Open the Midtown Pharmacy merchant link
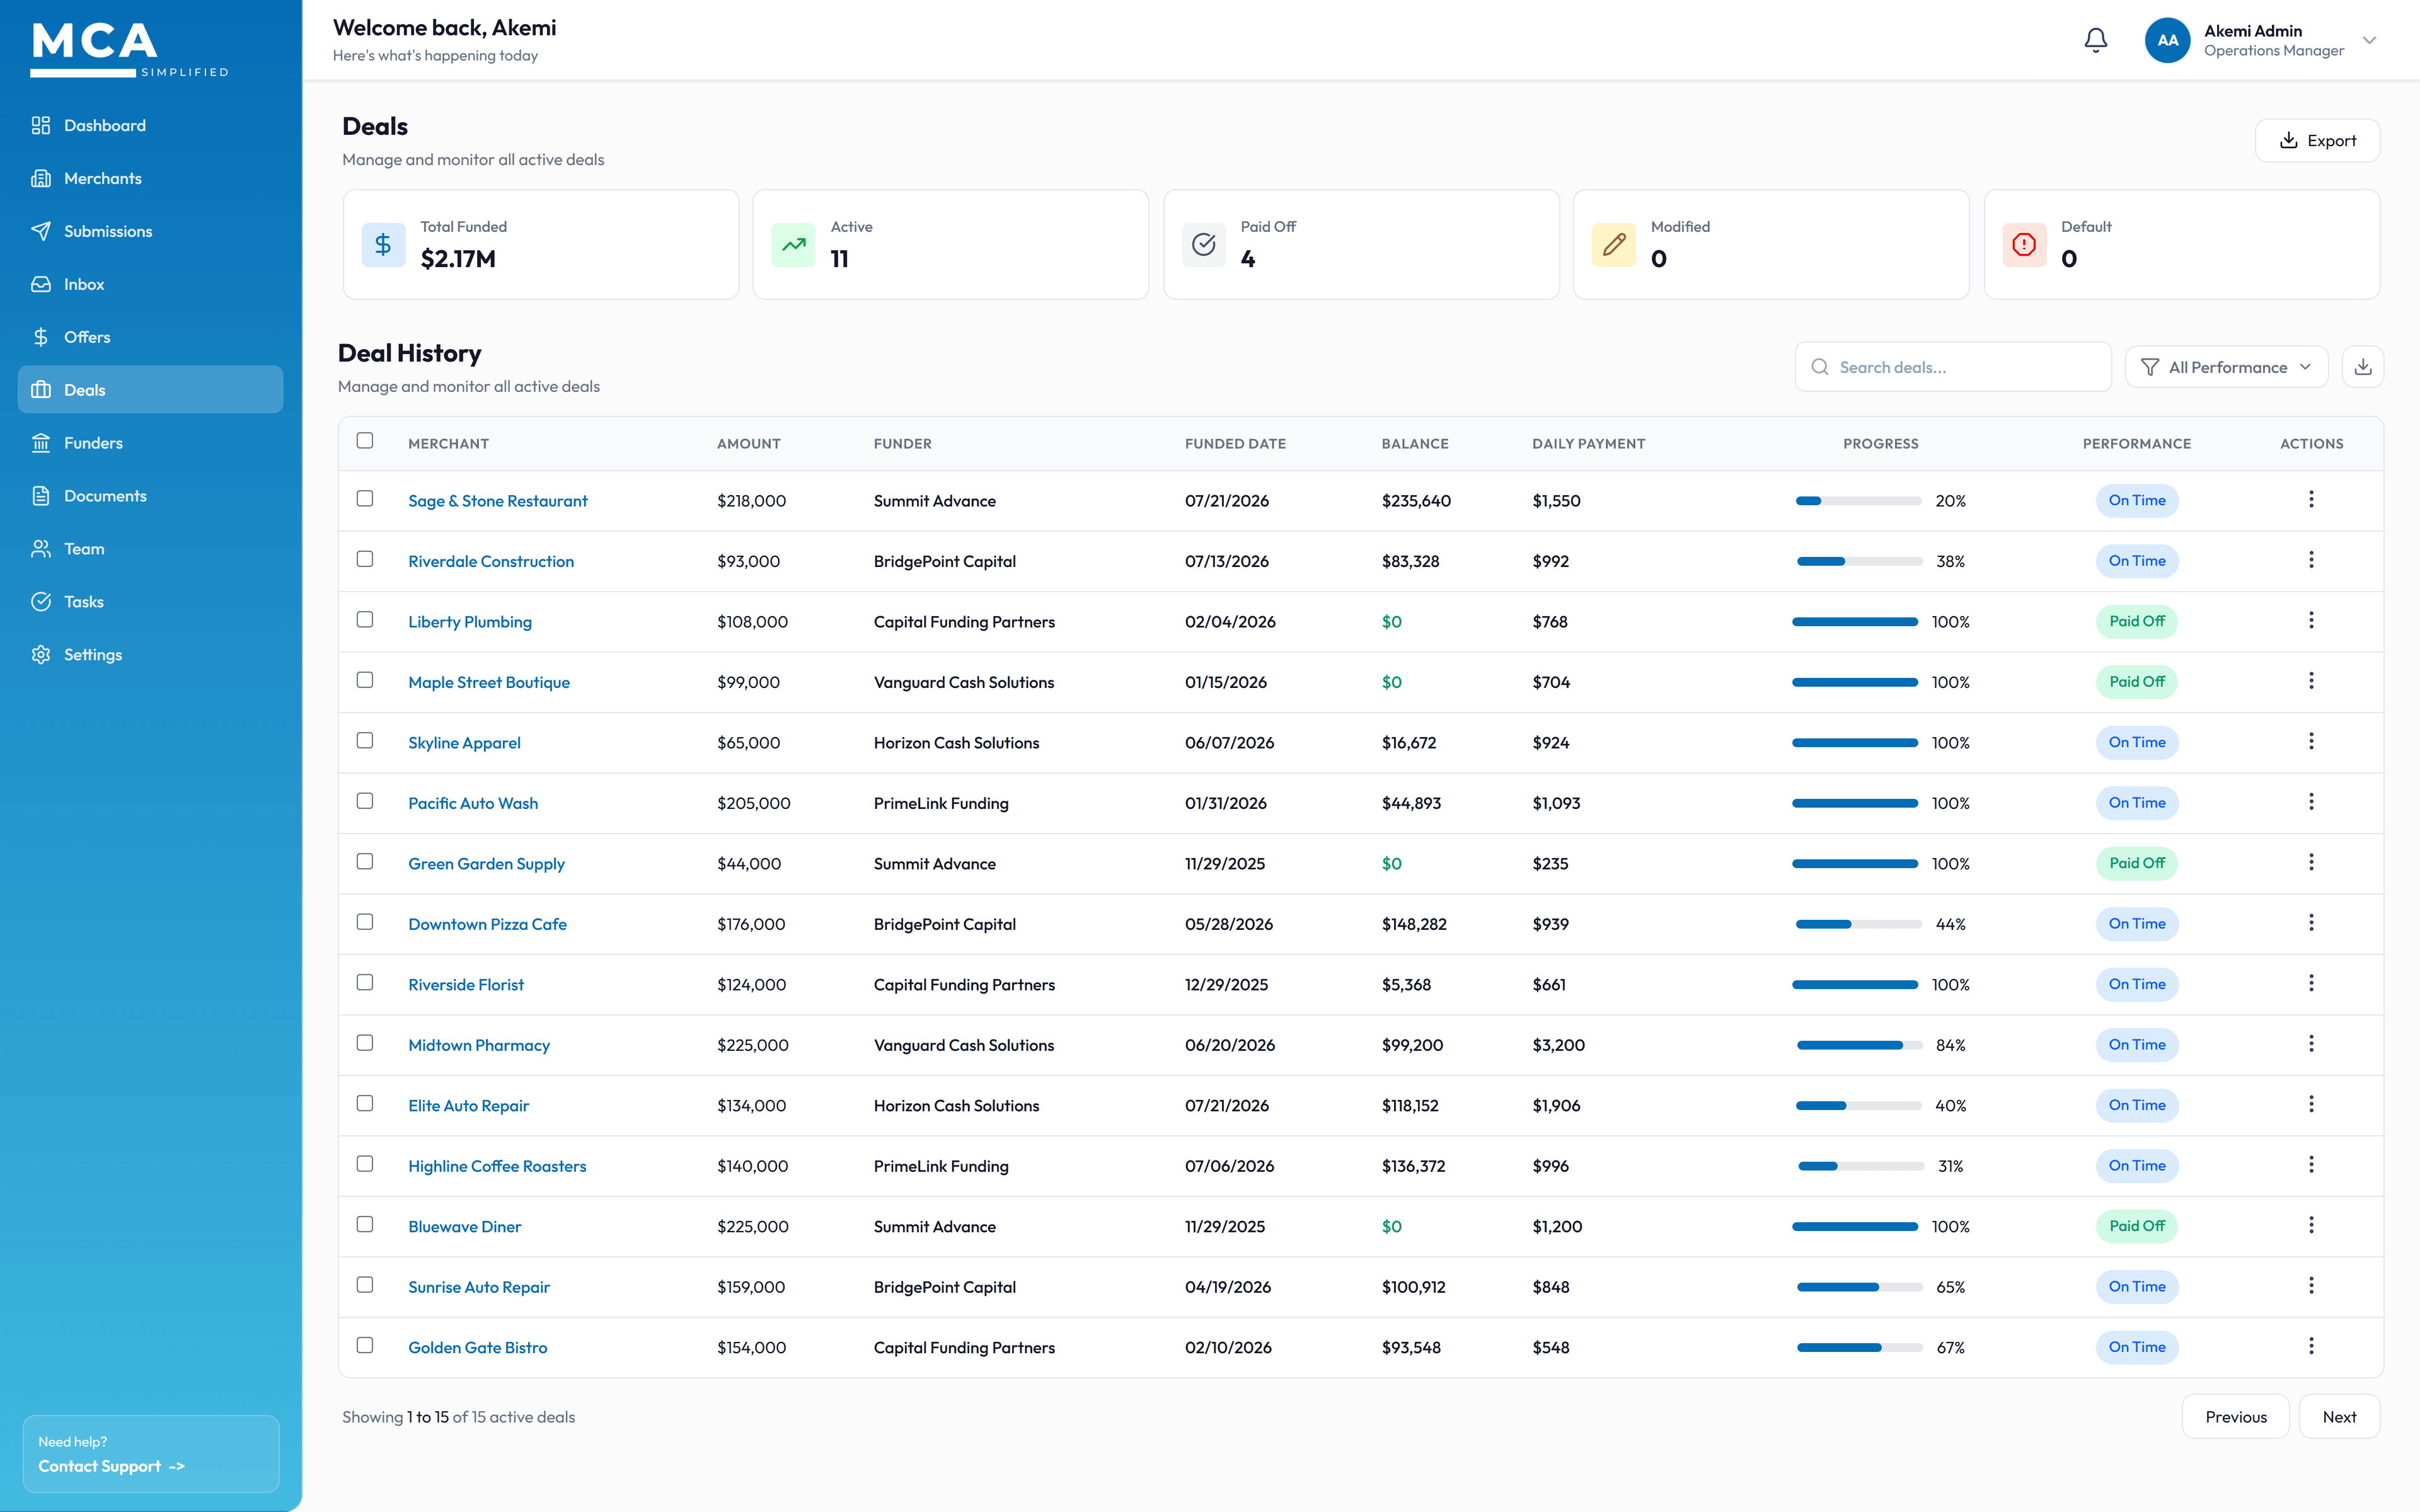2420x1512 pixels. click(479, 1045)
